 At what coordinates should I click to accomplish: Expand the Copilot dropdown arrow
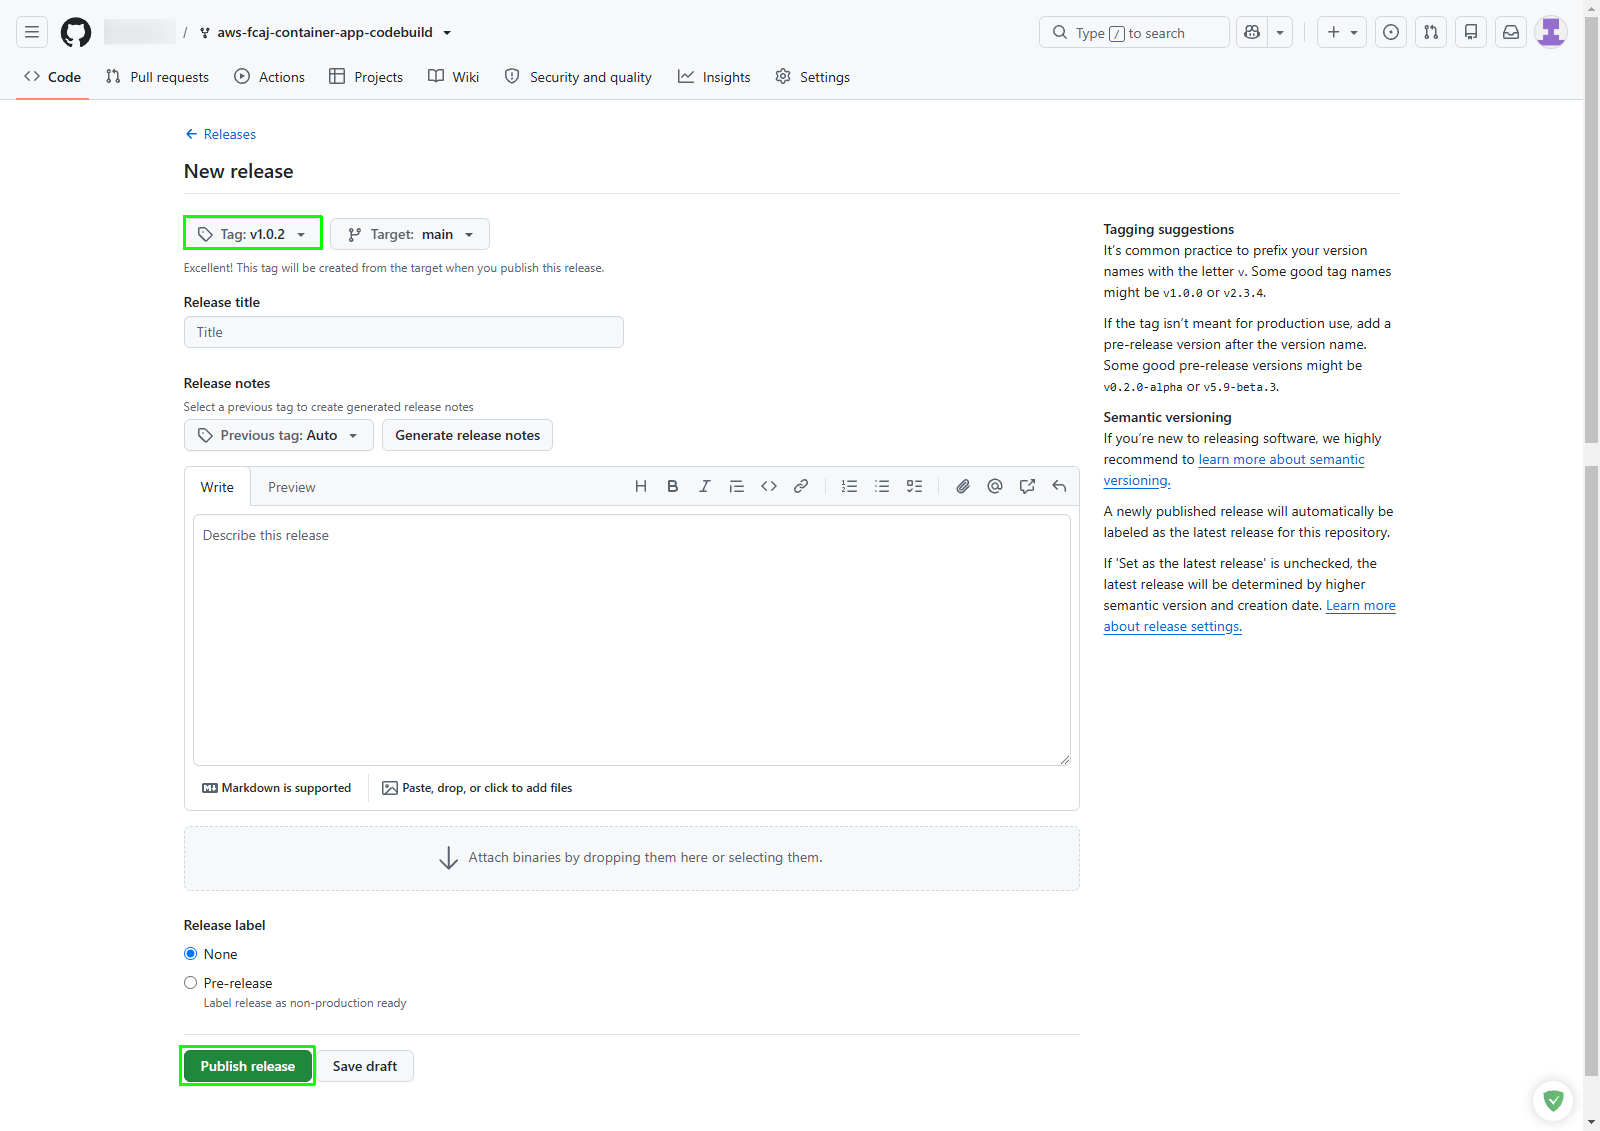point(1280,32)
